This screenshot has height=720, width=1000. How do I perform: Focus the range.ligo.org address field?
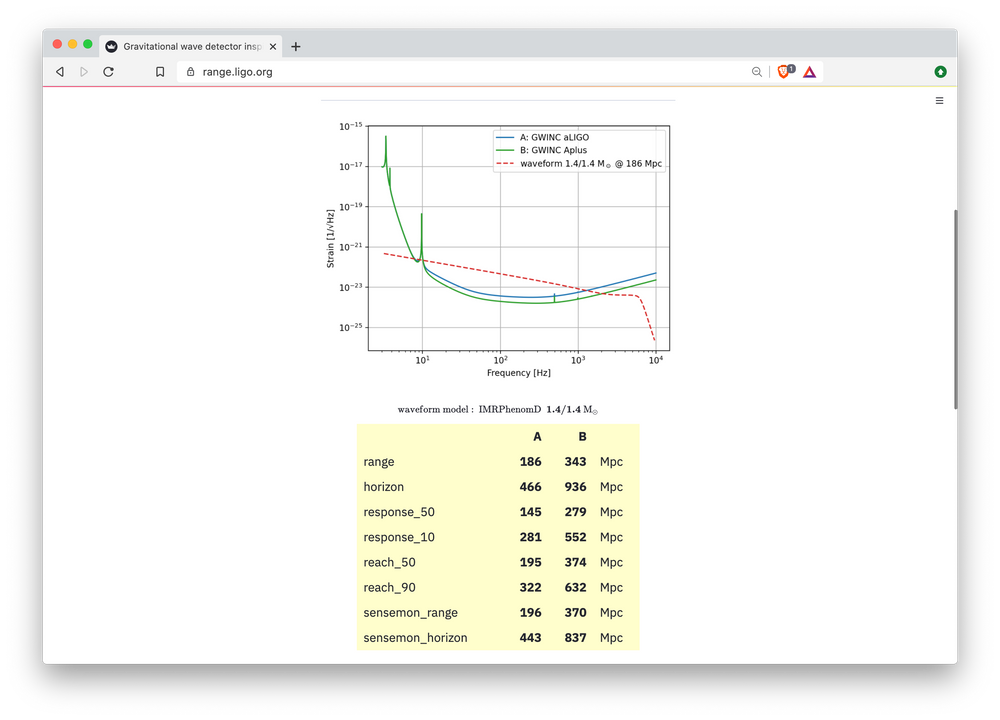(466, 72)
